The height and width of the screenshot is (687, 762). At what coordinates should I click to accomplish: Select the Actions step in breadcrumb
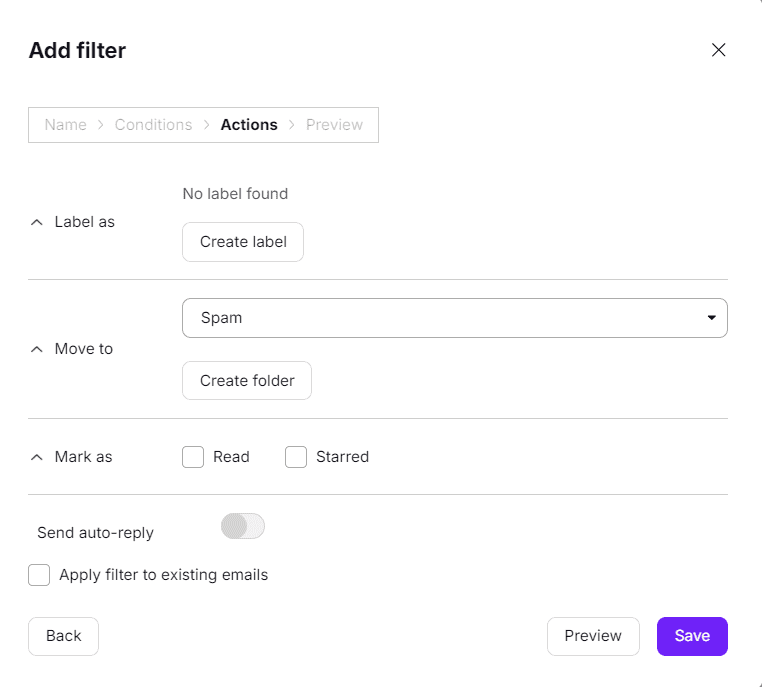click(x=249, y=125)
